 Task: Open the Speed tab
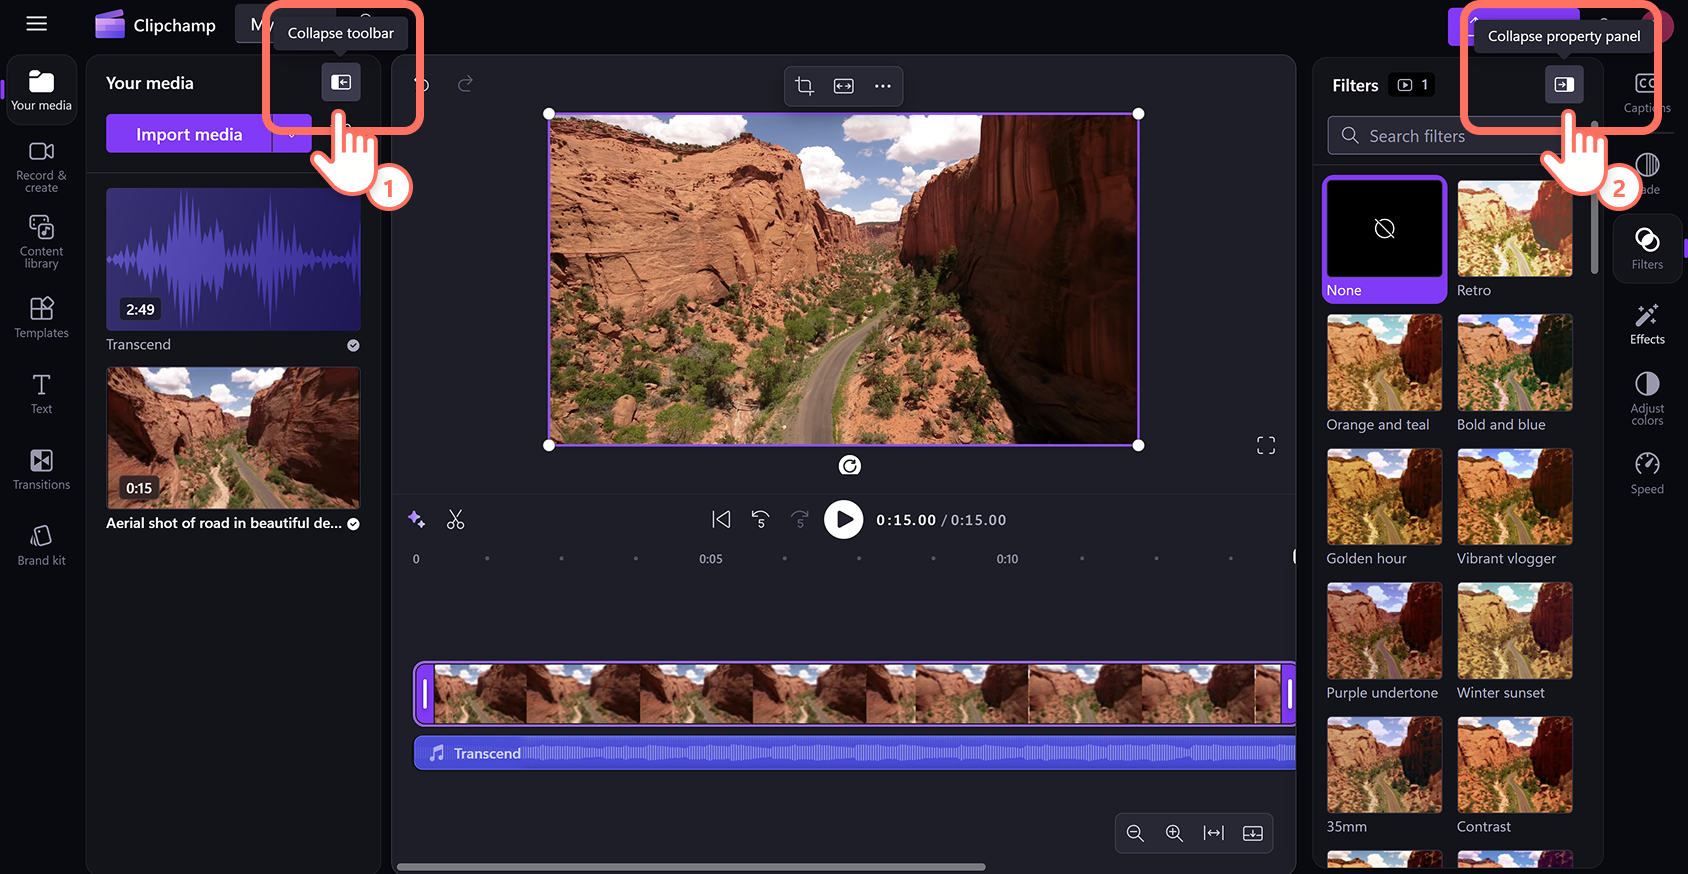1647,473
